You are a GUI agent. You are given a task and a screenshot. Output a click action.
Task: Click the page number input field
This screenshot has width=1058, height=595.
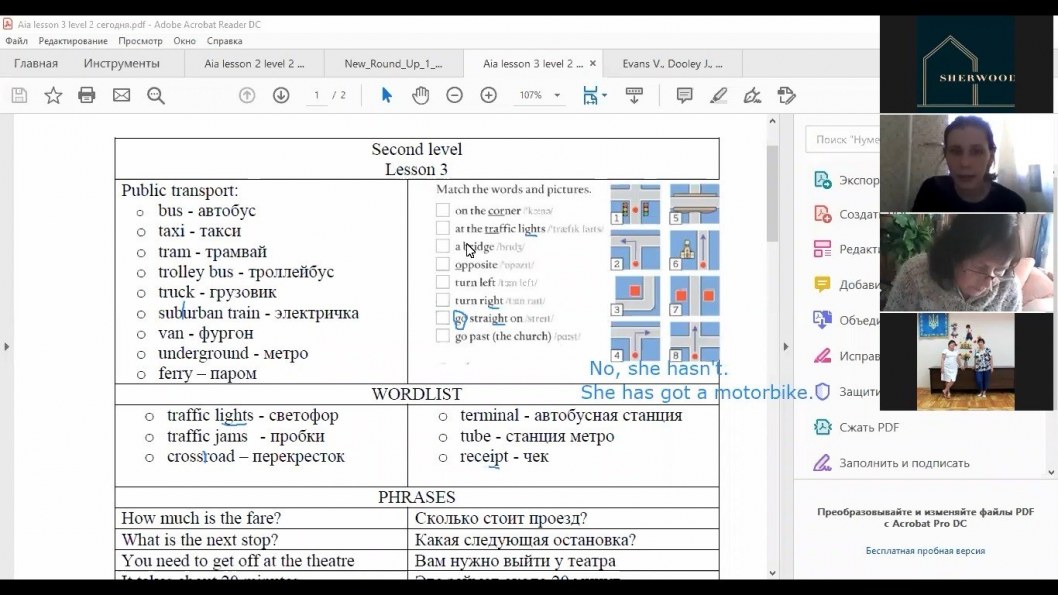(x=316, y=95)
